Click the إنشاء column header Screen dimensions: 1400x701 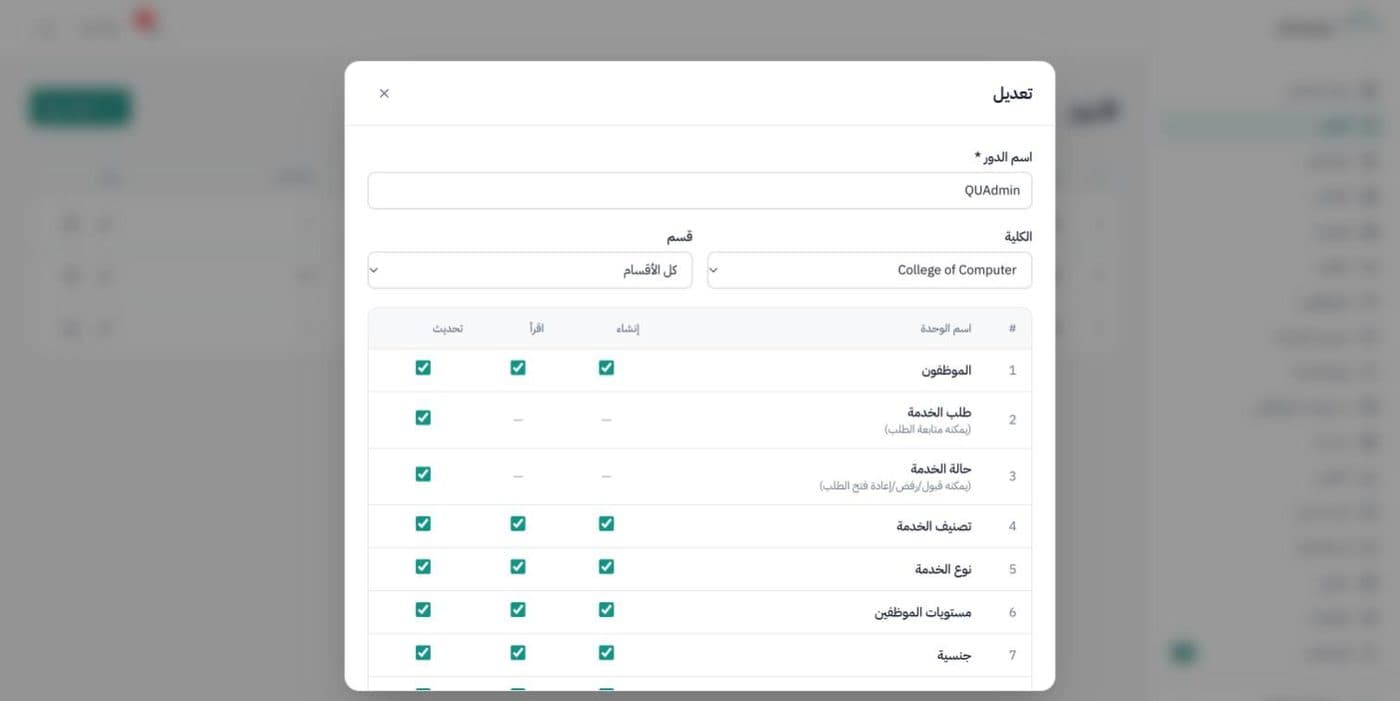point(627,328)
